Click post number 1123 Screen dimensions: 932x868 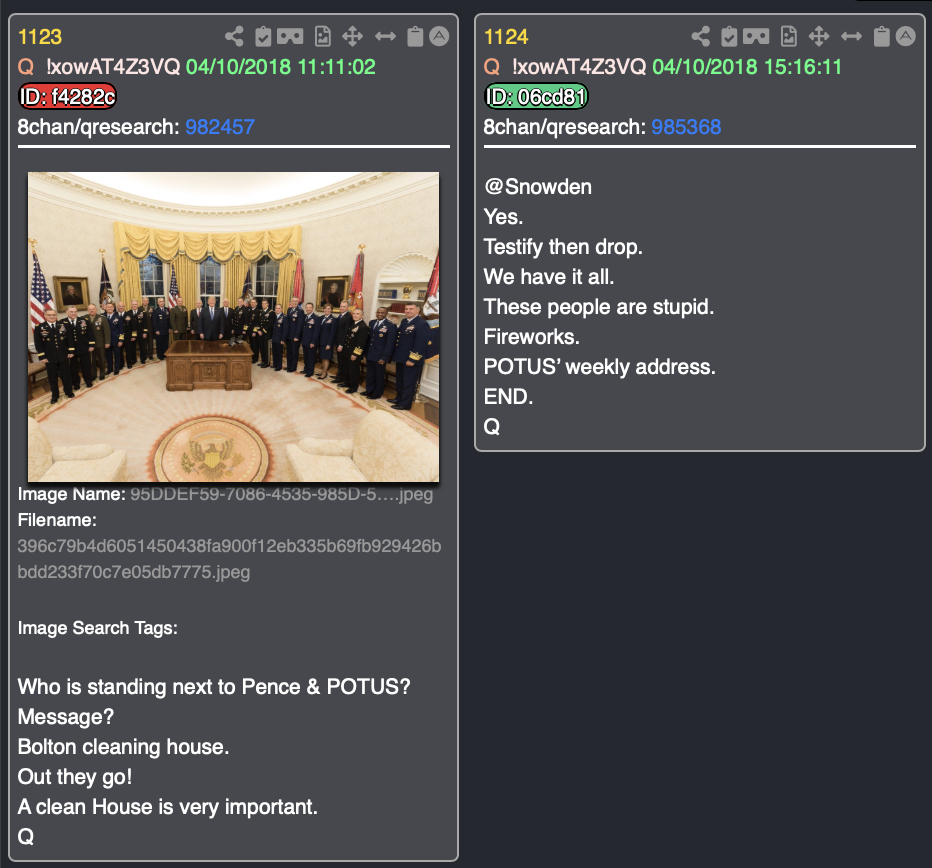click(40, 37)
